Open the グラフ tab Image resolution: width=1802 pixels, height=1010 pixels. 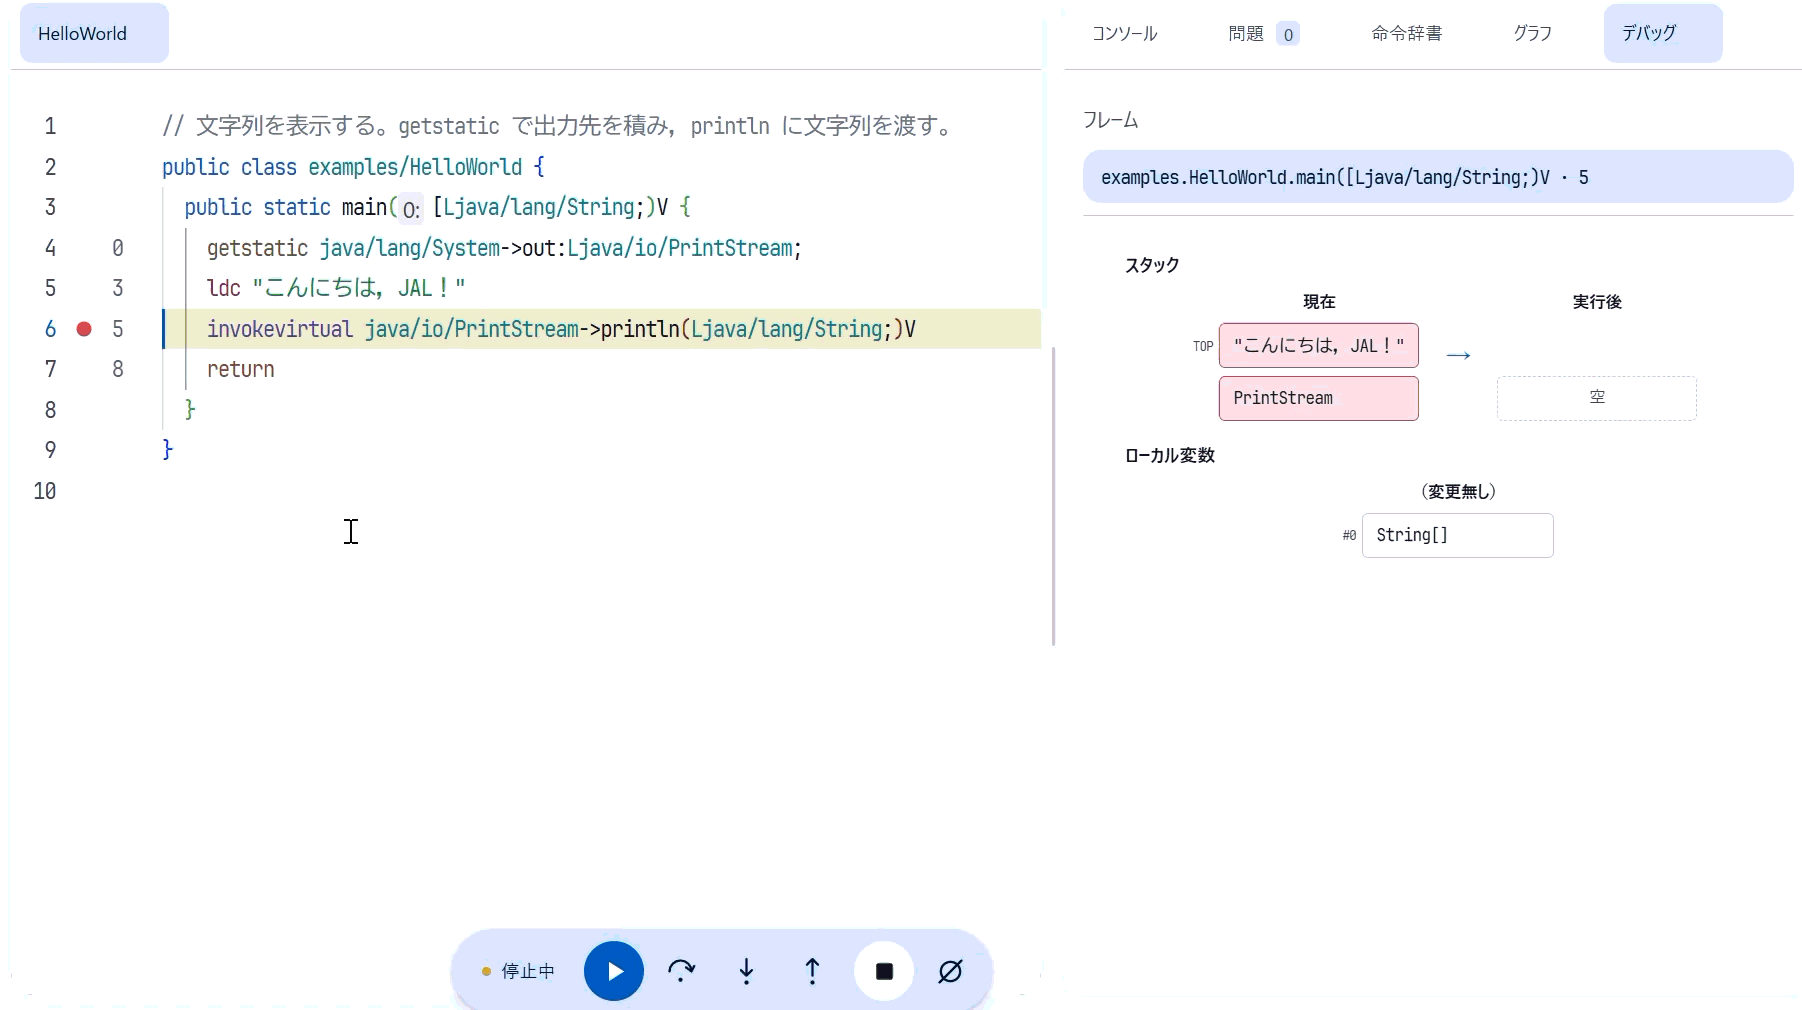click(x=1532, y=33)
